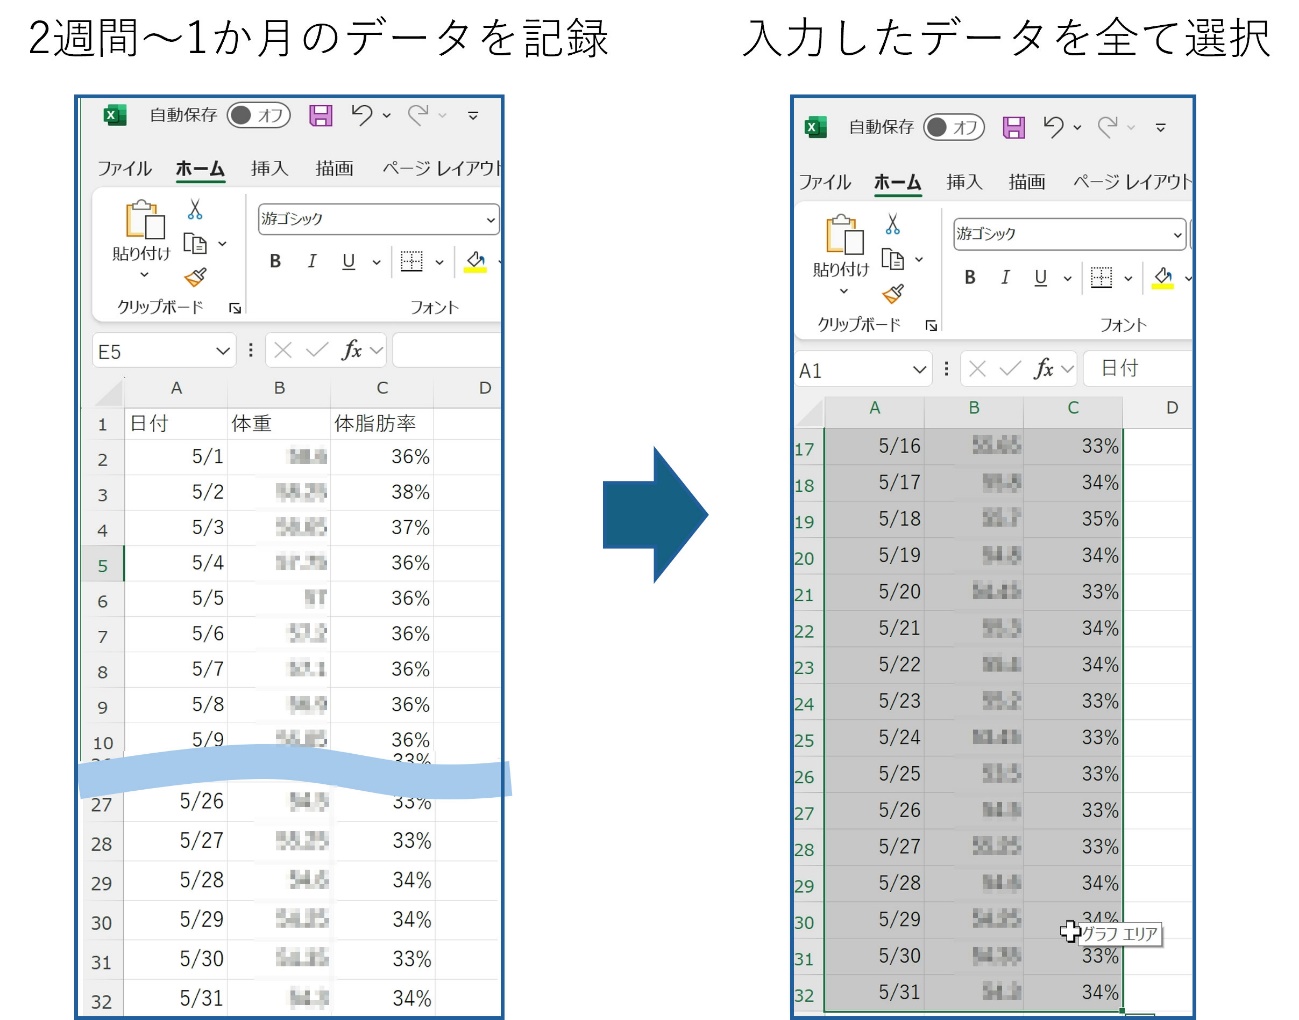Click Undo arrow in the left Excel window
Viewport: 1299px width, 1020px height.
[x=362, y=115]
